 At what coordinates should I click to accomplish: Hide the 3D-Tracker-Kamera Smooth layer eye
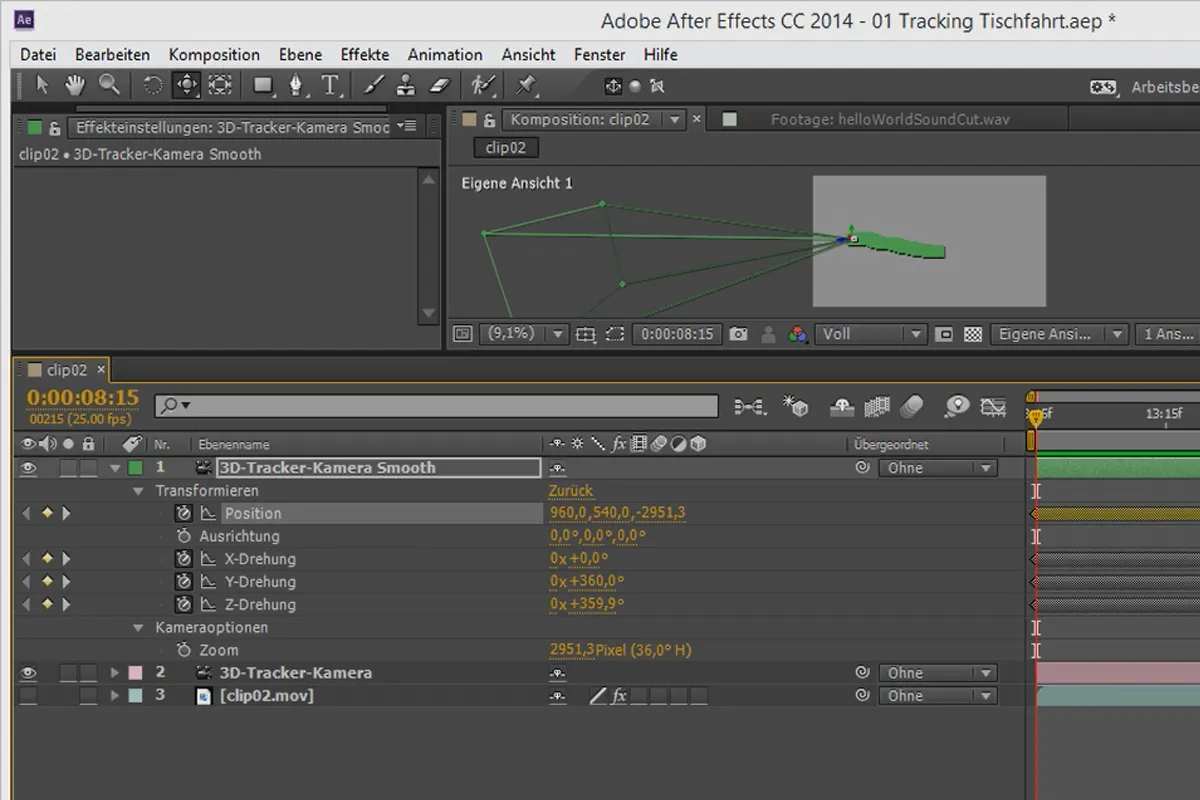pos(28,467)
